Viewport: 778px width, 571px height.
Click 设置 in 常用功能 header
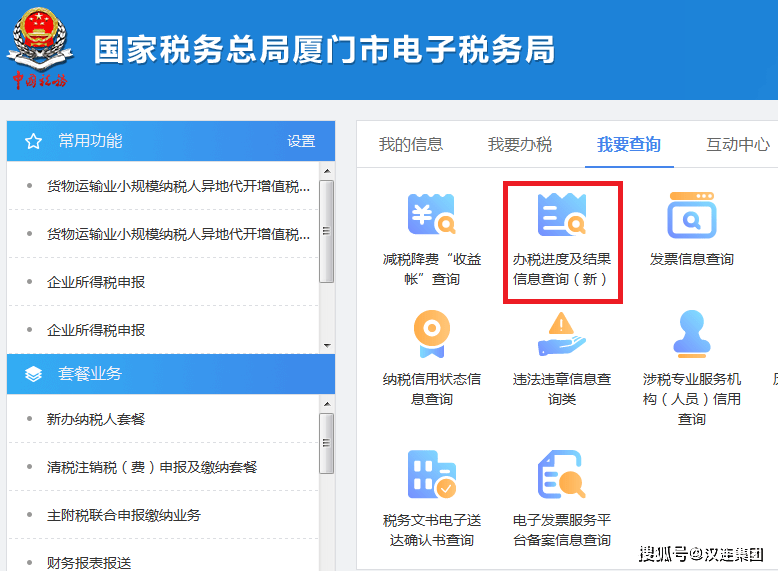[x=301, y=141]
